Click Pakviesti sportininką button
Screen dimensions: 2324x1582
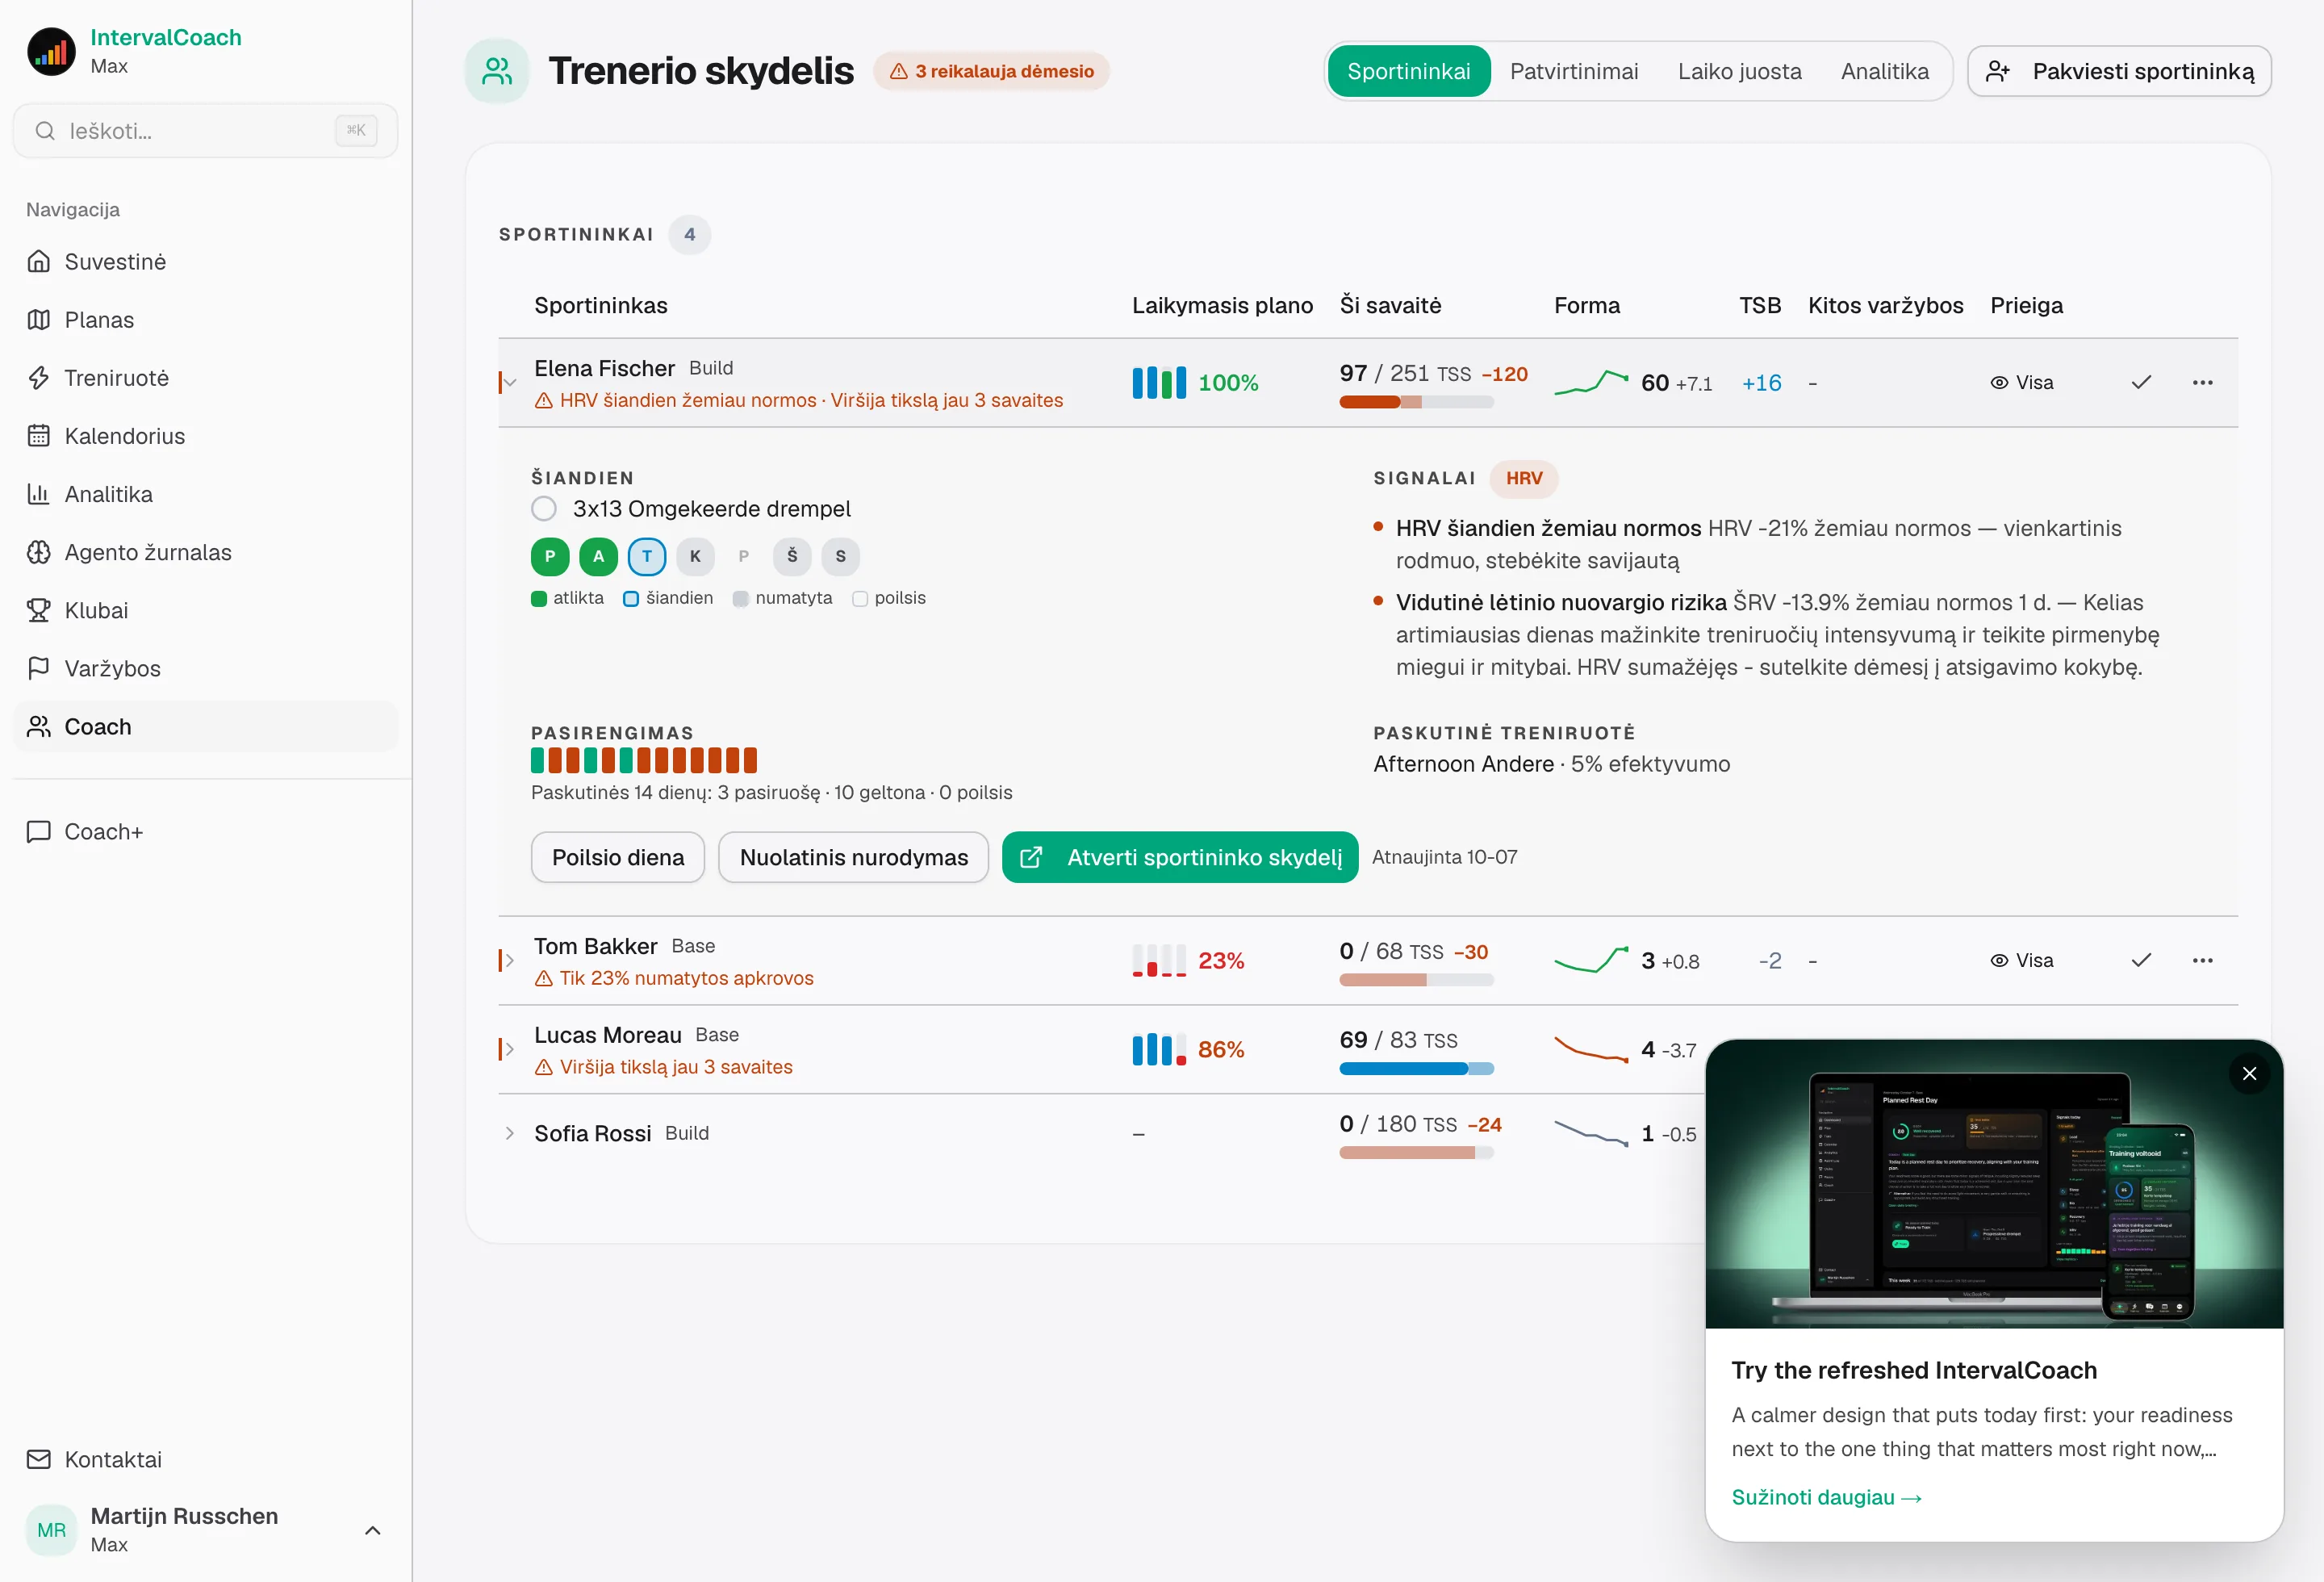2119,72
